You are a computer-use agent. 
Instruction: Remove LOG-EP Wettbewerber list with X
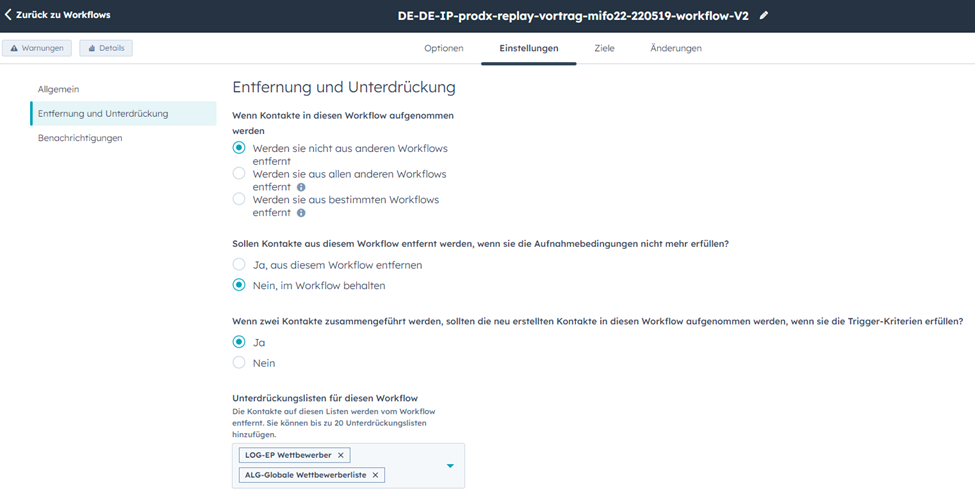click(341, 455)
